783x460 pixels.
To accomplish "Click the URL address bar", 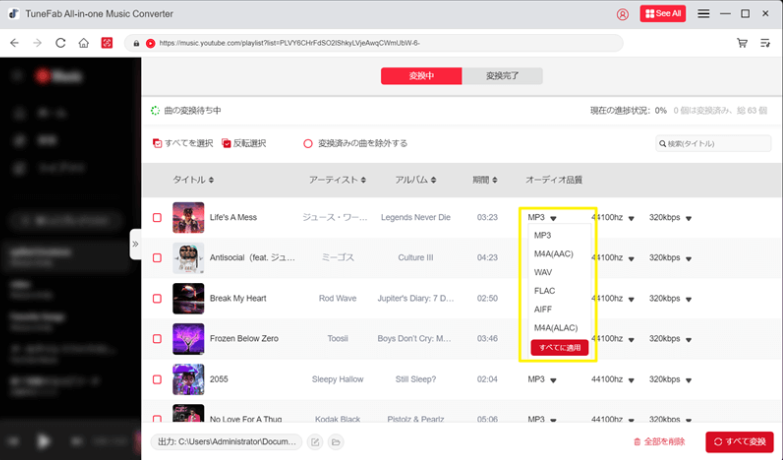I will pyautogui.click(x=374, y=43).
